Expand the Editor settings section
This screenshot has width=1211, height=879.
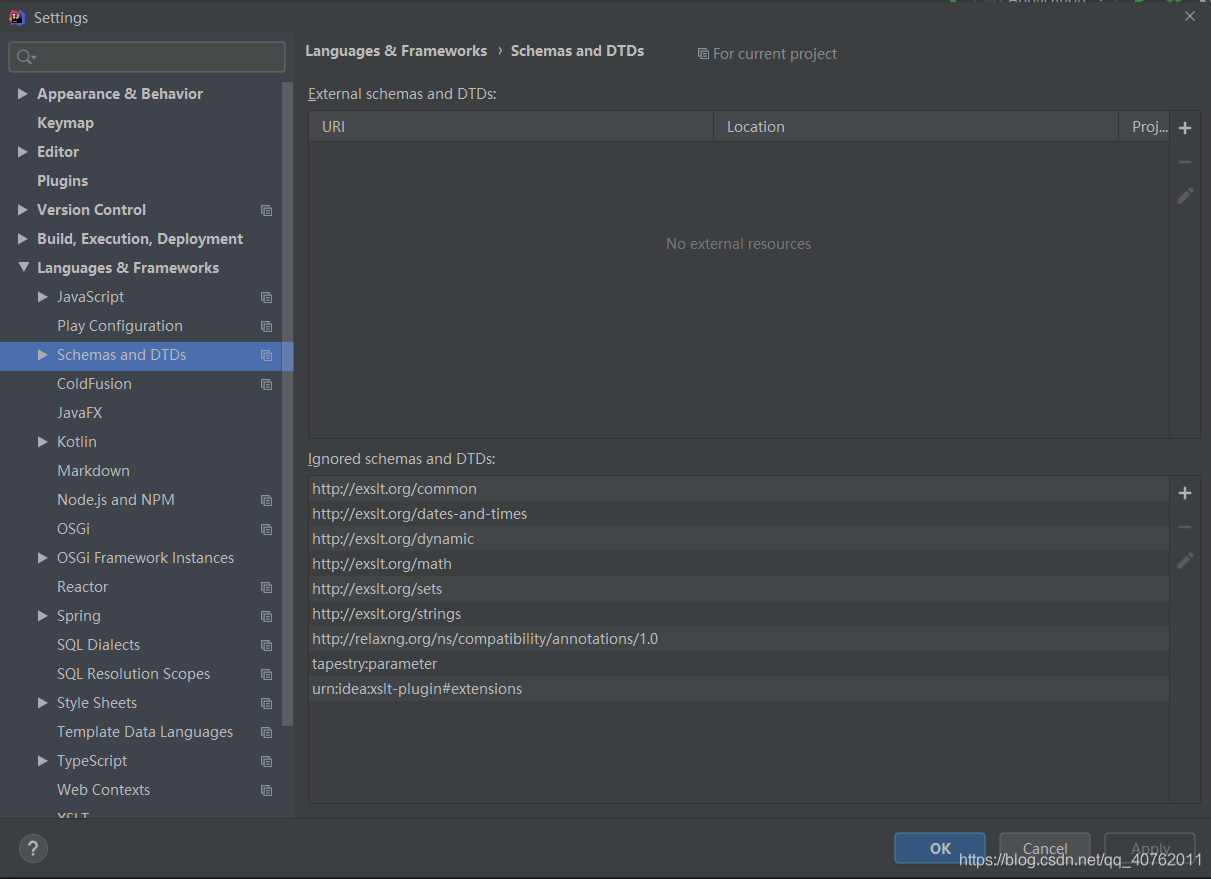[x=23, y=152]
